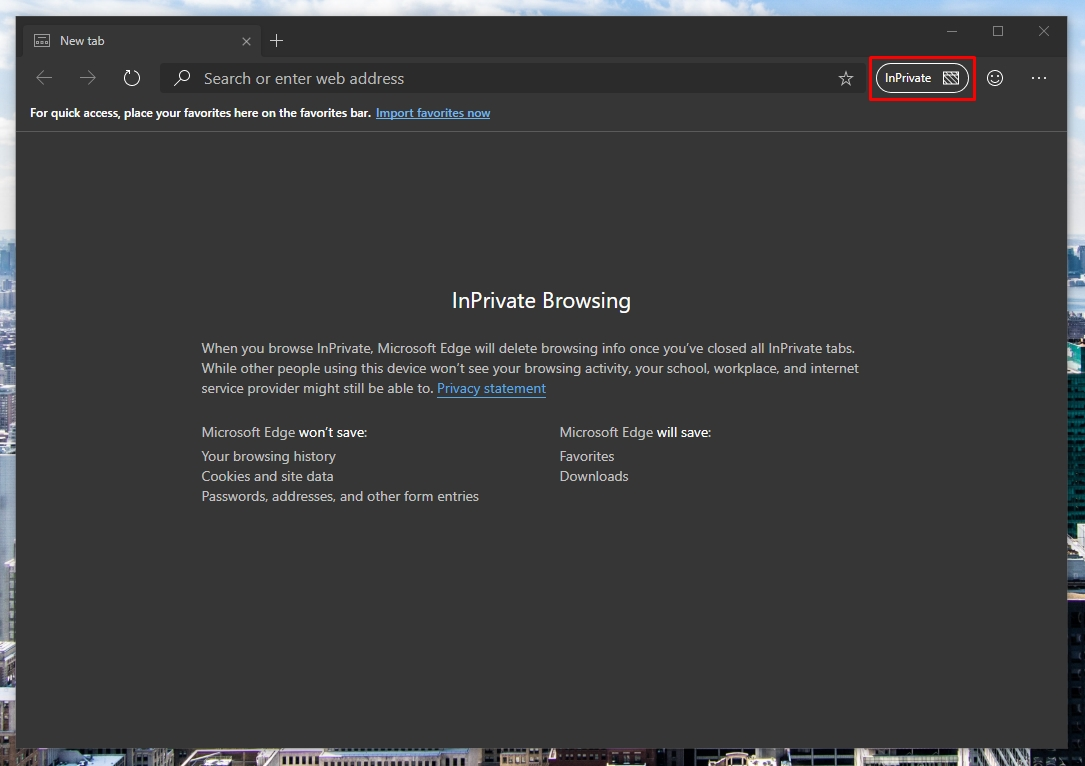Image resolution: width=1085 pixels, height=766 pixels.
Task: Close the Edge window
Action: pos(1043,32)
